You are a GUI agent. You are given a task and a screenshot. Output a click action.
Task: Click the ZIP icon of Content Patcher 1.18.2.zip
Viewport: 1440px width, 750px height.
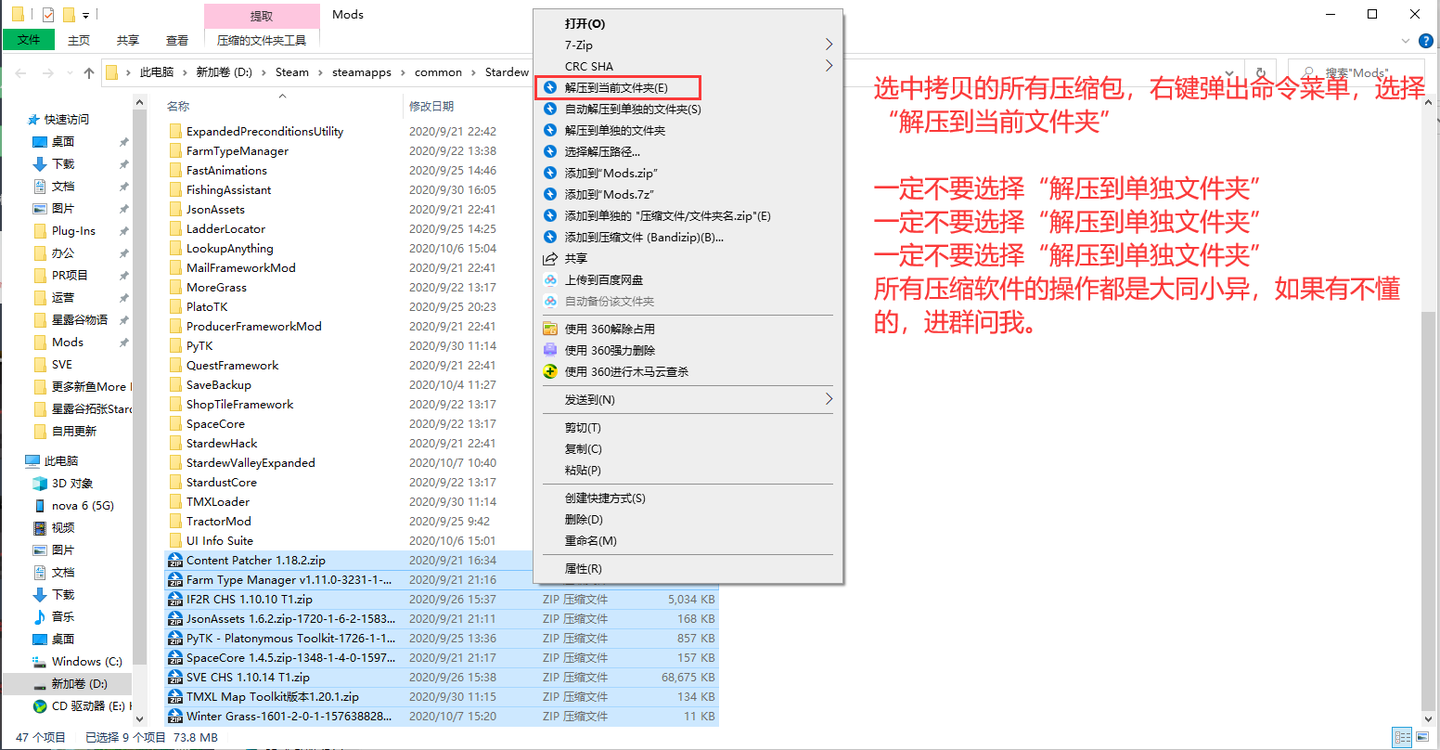coord(175,560)
